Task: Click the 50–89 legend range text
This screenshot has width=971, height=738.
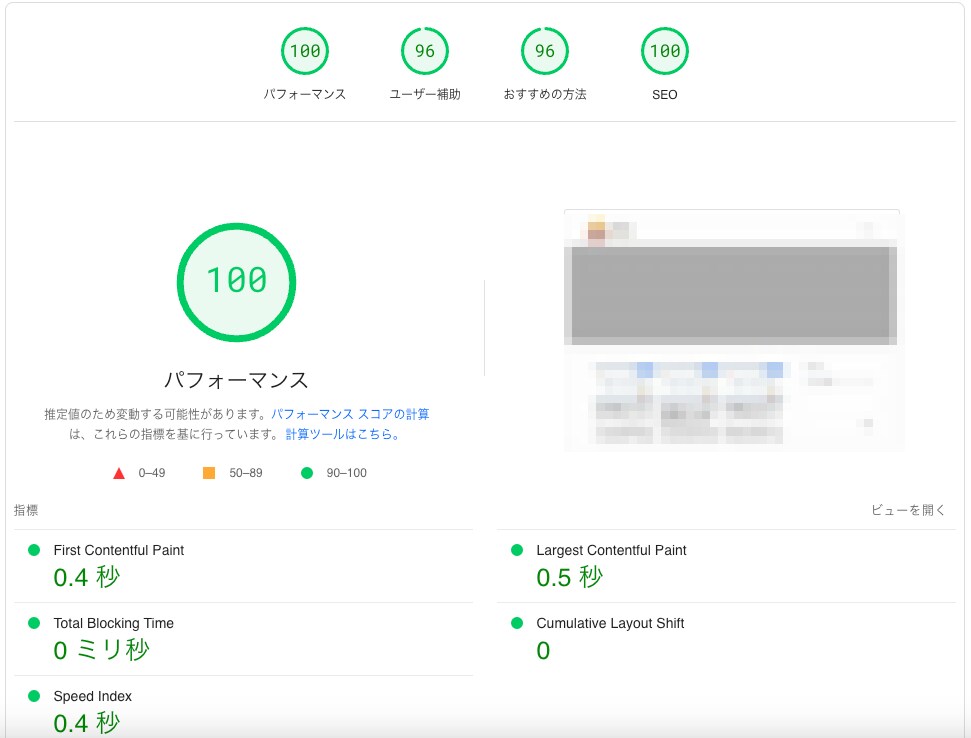Action: pos(246,473)
